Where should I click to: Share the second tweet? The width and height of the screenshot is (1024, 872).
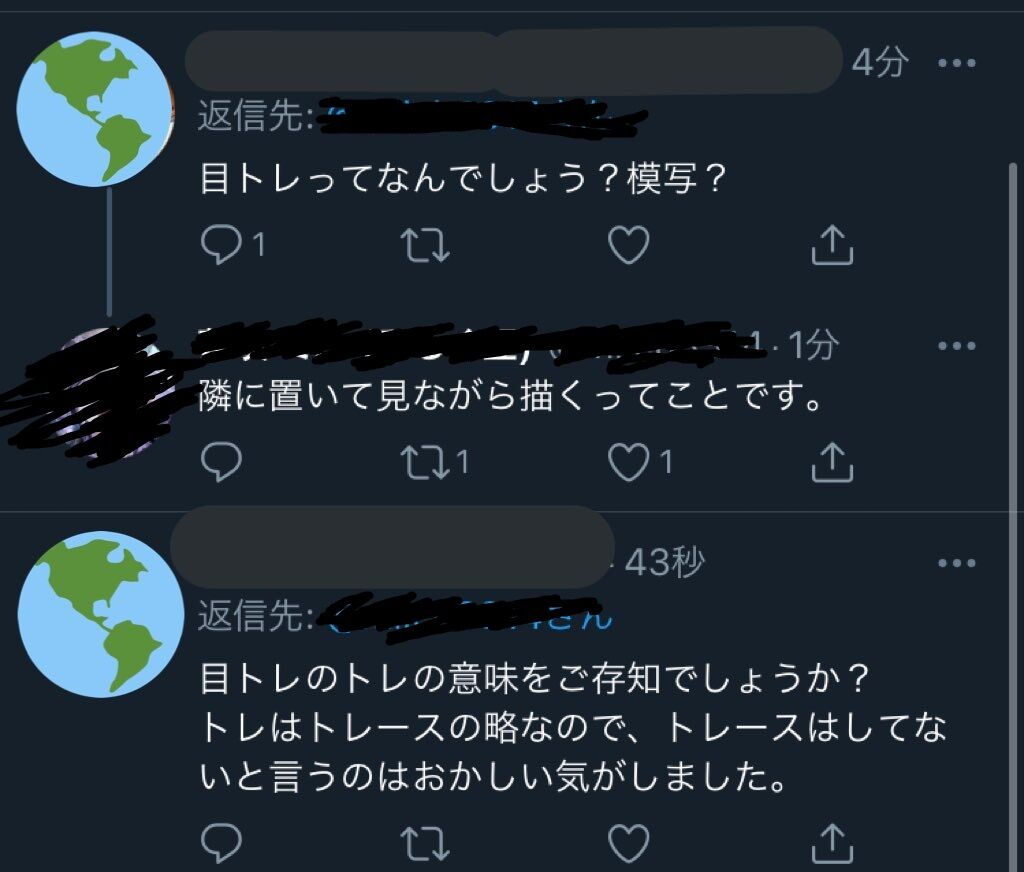[830, 460]
